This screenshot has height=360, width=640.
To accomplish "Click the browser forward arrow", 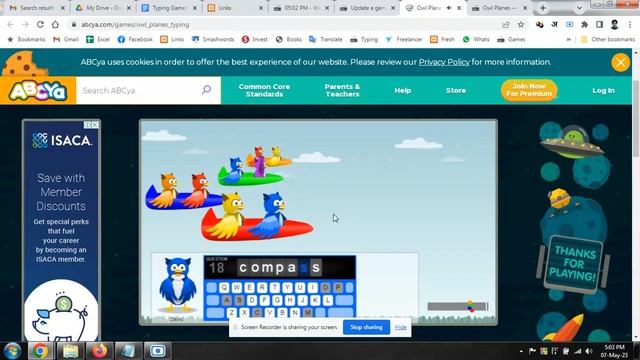I will (x=25, y=24).
